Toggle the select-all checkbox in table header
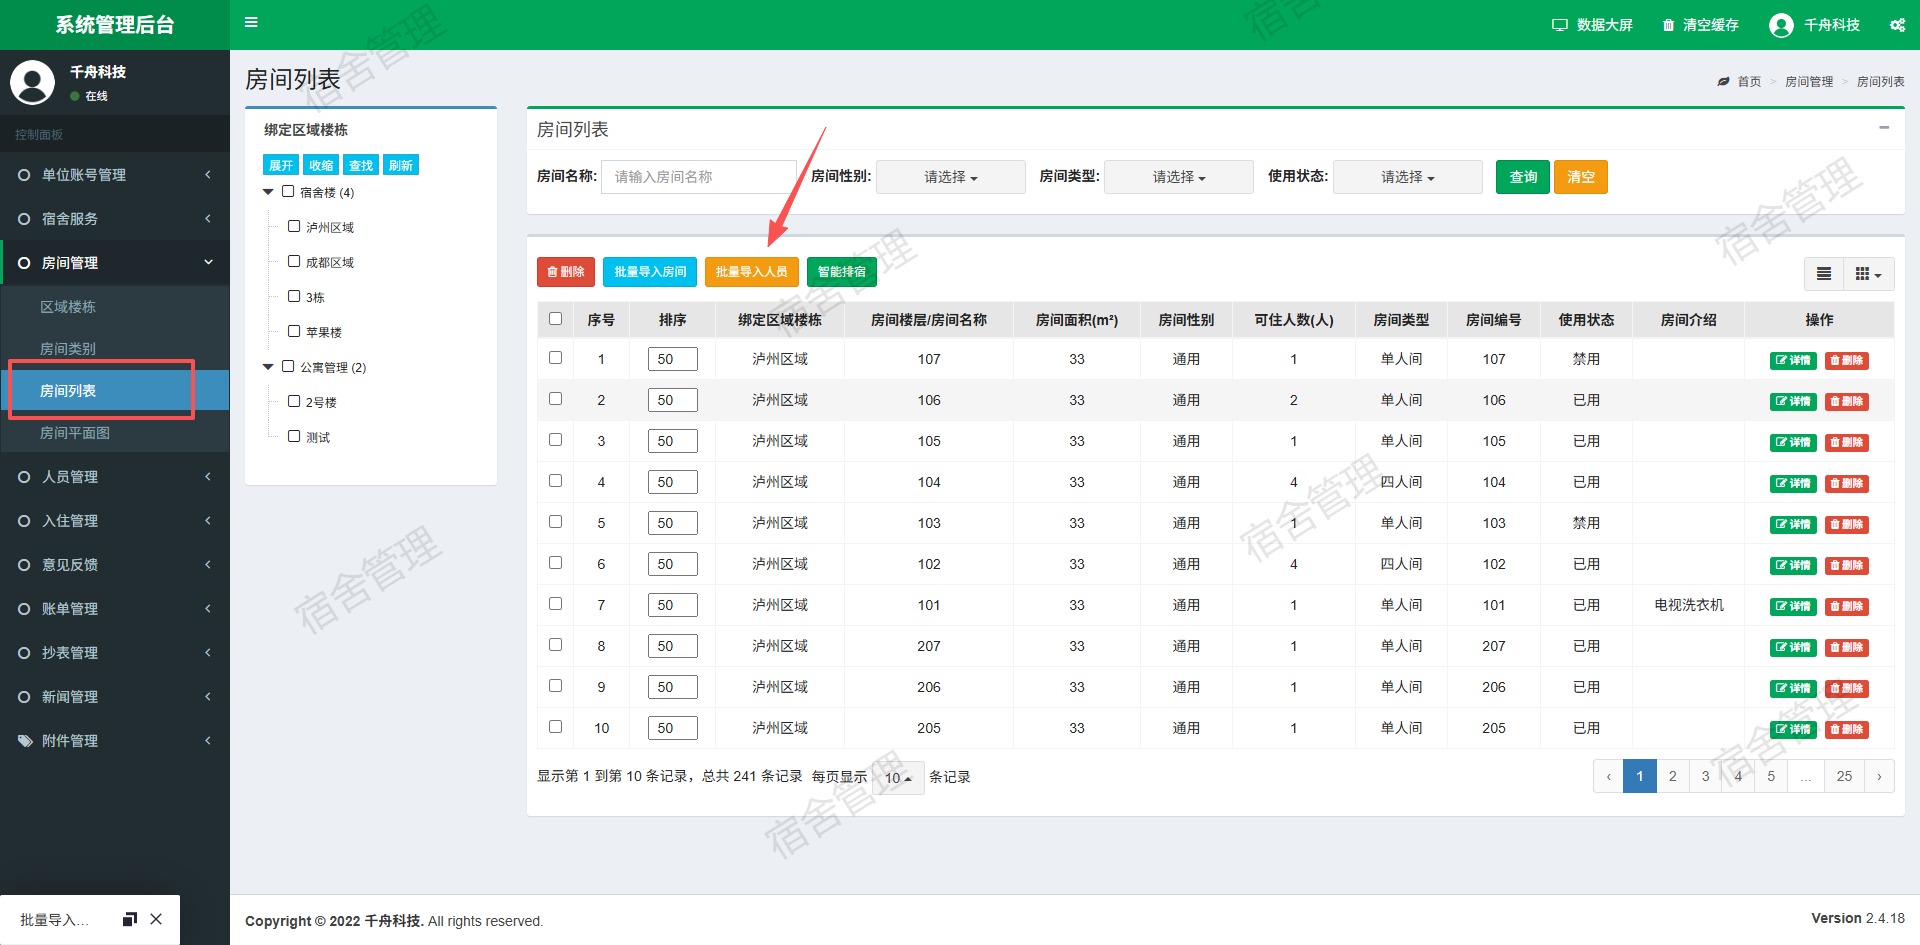This screenshot has height=945, width=1920. [555, 319]
